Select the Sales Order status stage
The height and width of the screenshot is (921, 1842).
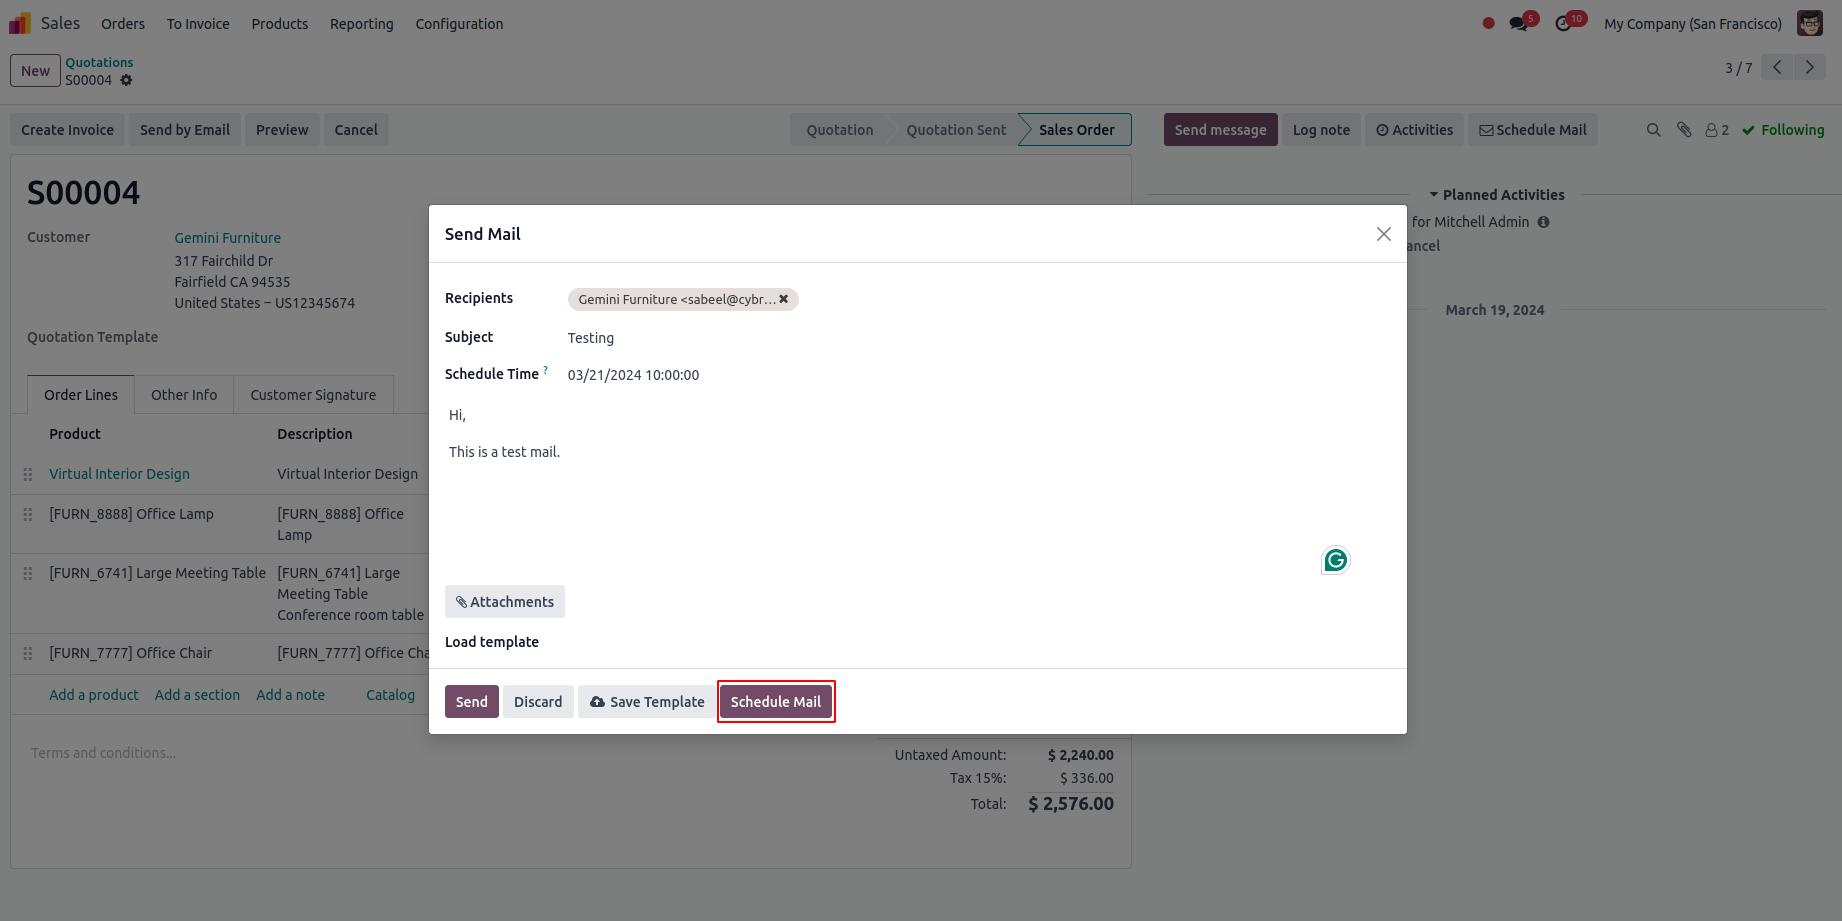tap(1076, 130)
